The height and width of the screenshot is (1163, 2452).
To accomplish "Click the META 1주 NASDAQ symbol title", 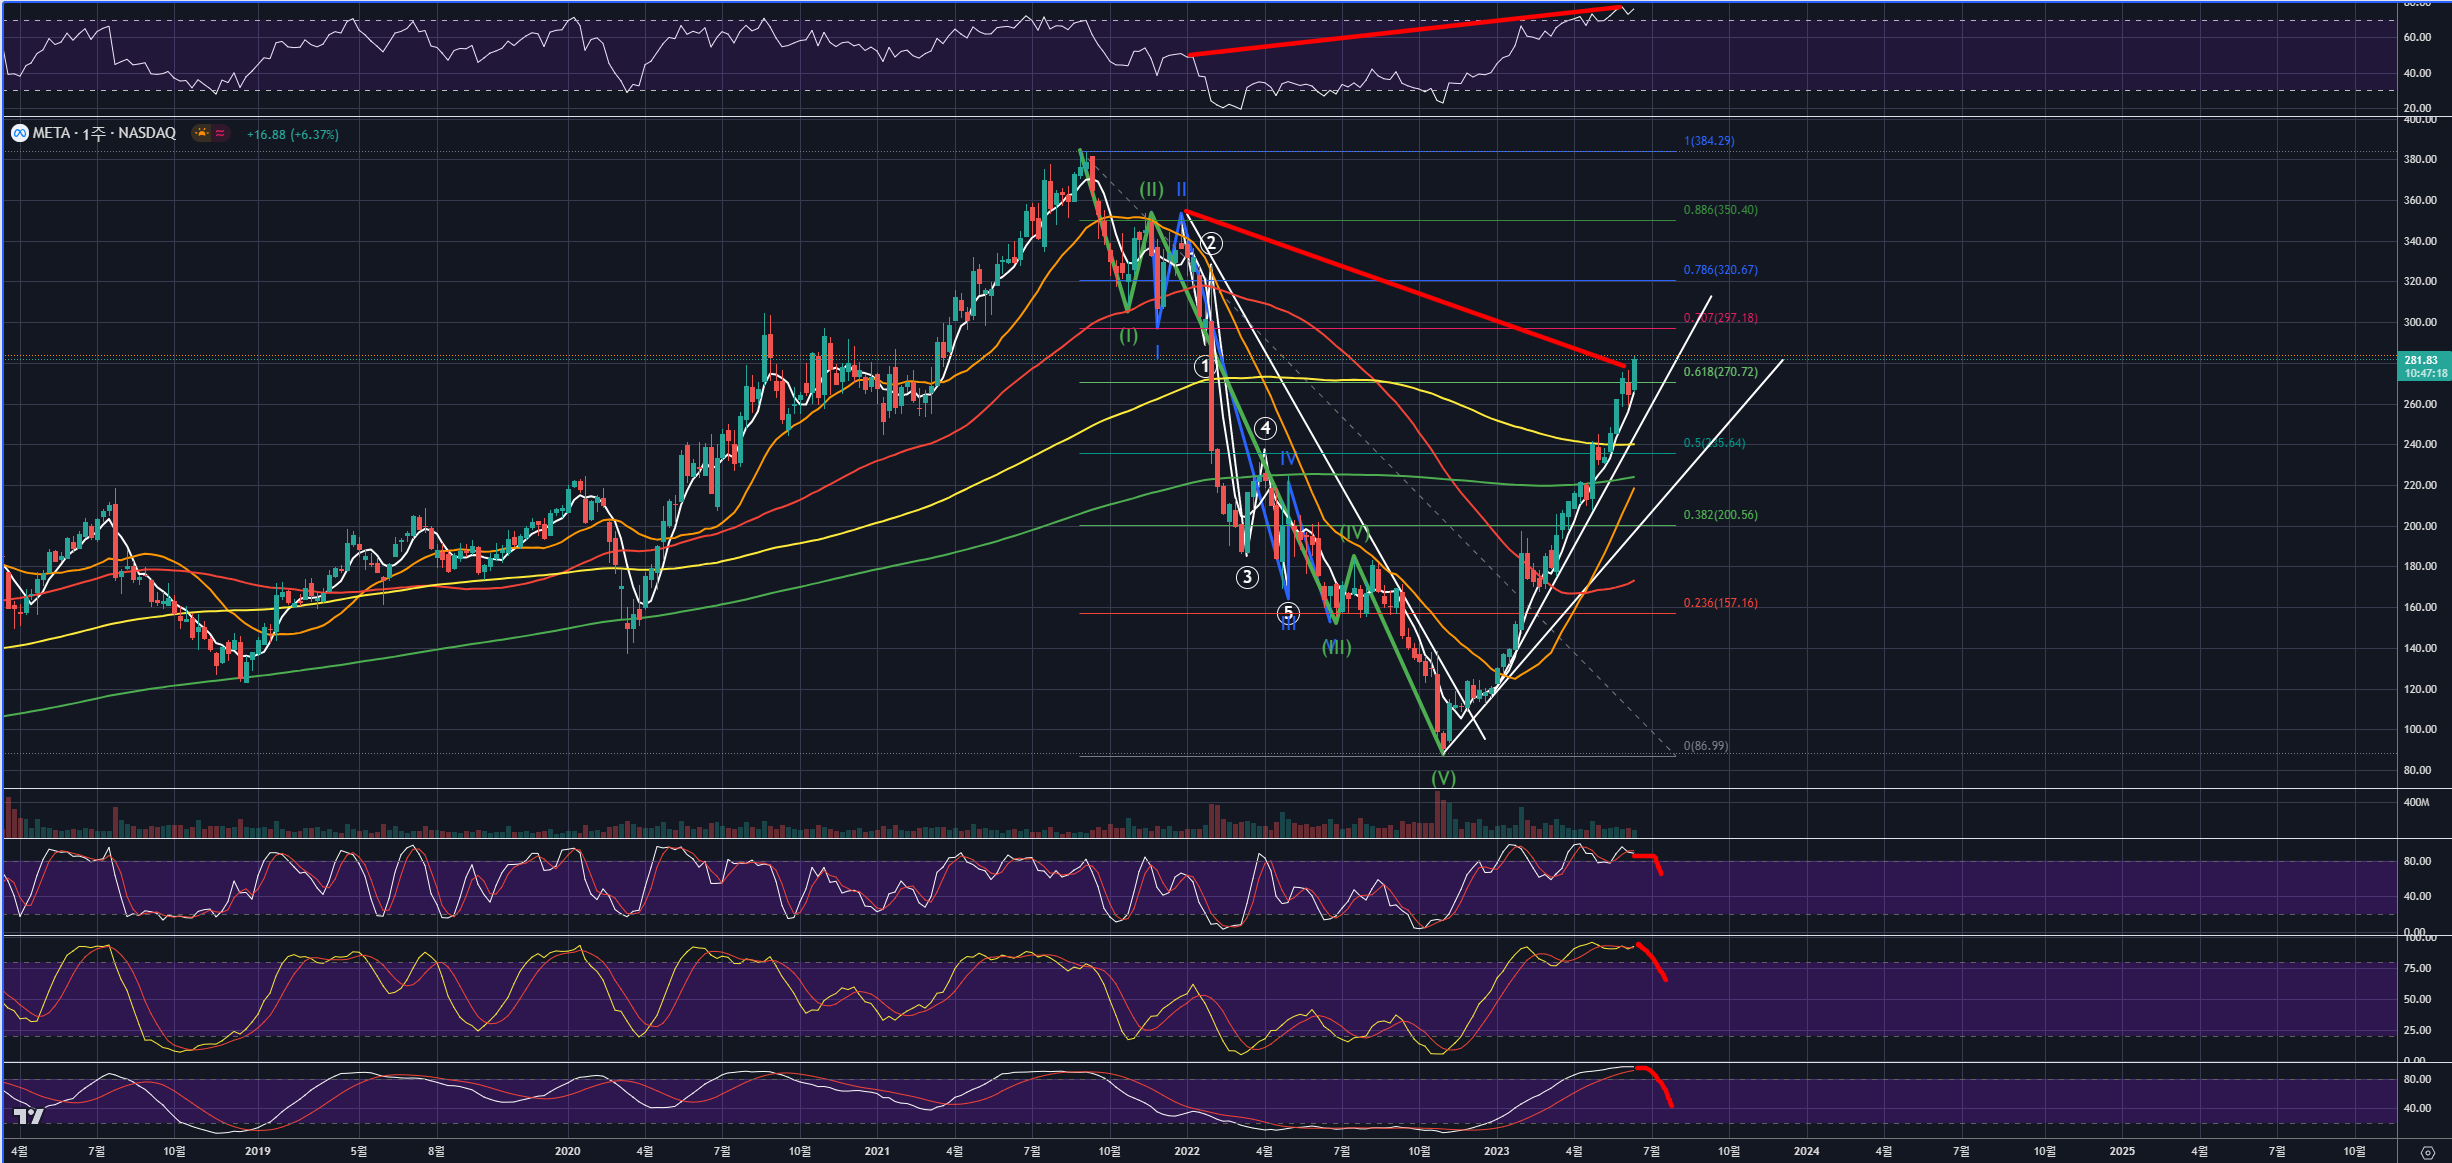I will tap(103, 133).
